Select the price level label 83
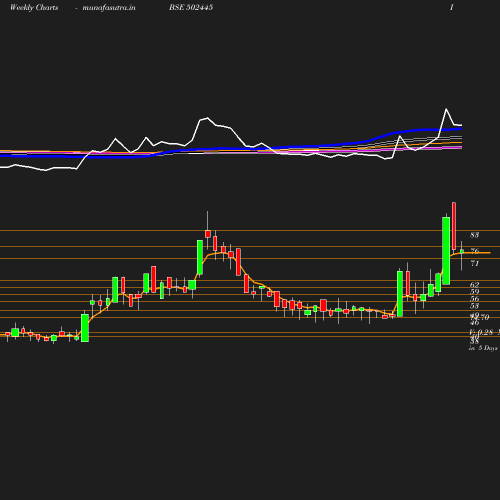The width and height of the screenshot is (500, 500). pyautogui.click(x=474, y=235)
